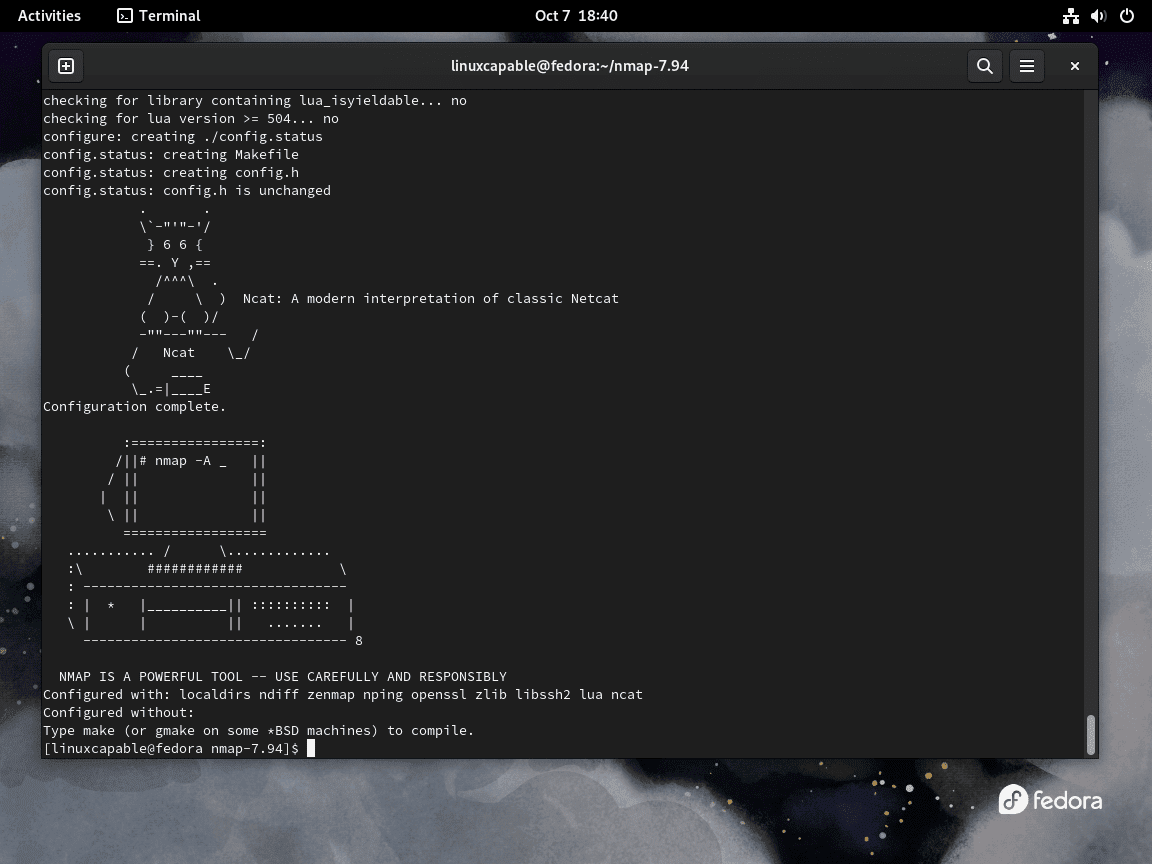The height and width of the screenshot is (864, 1152).
Task: Click the speaker volume icon in top bar
Action: coord(1098,15)
